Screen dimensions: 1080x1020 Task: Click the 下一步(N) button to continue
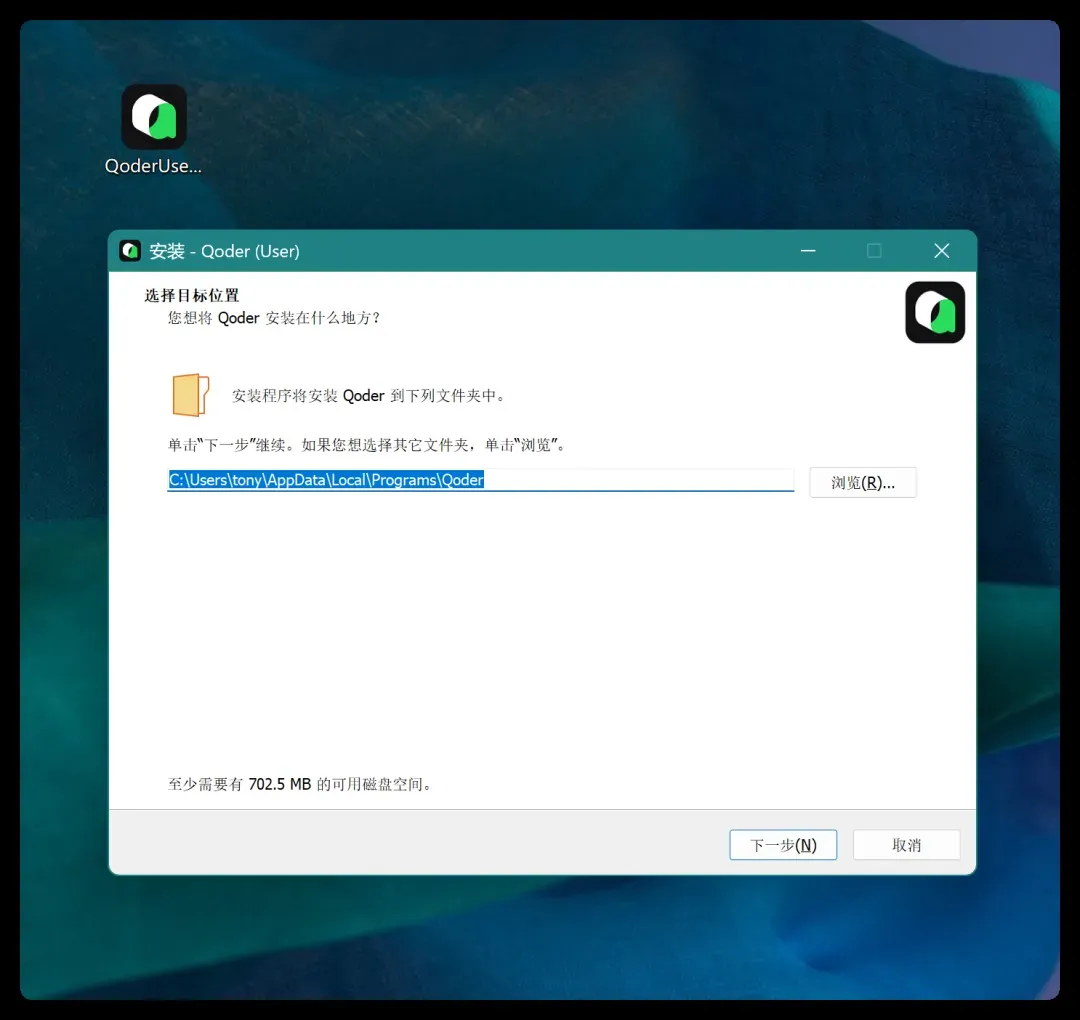pos(783,845)
